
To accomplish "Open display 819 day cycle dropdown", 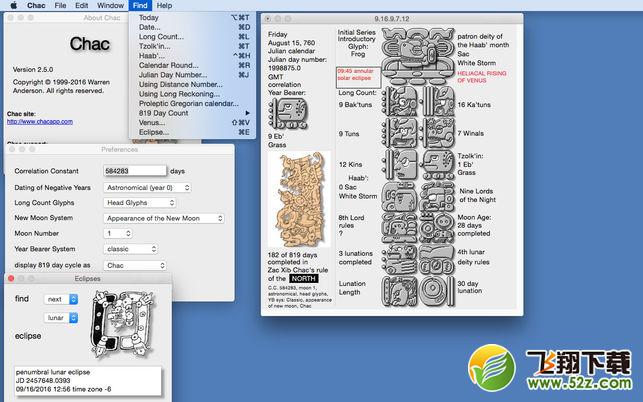I will tap(135, 265).
